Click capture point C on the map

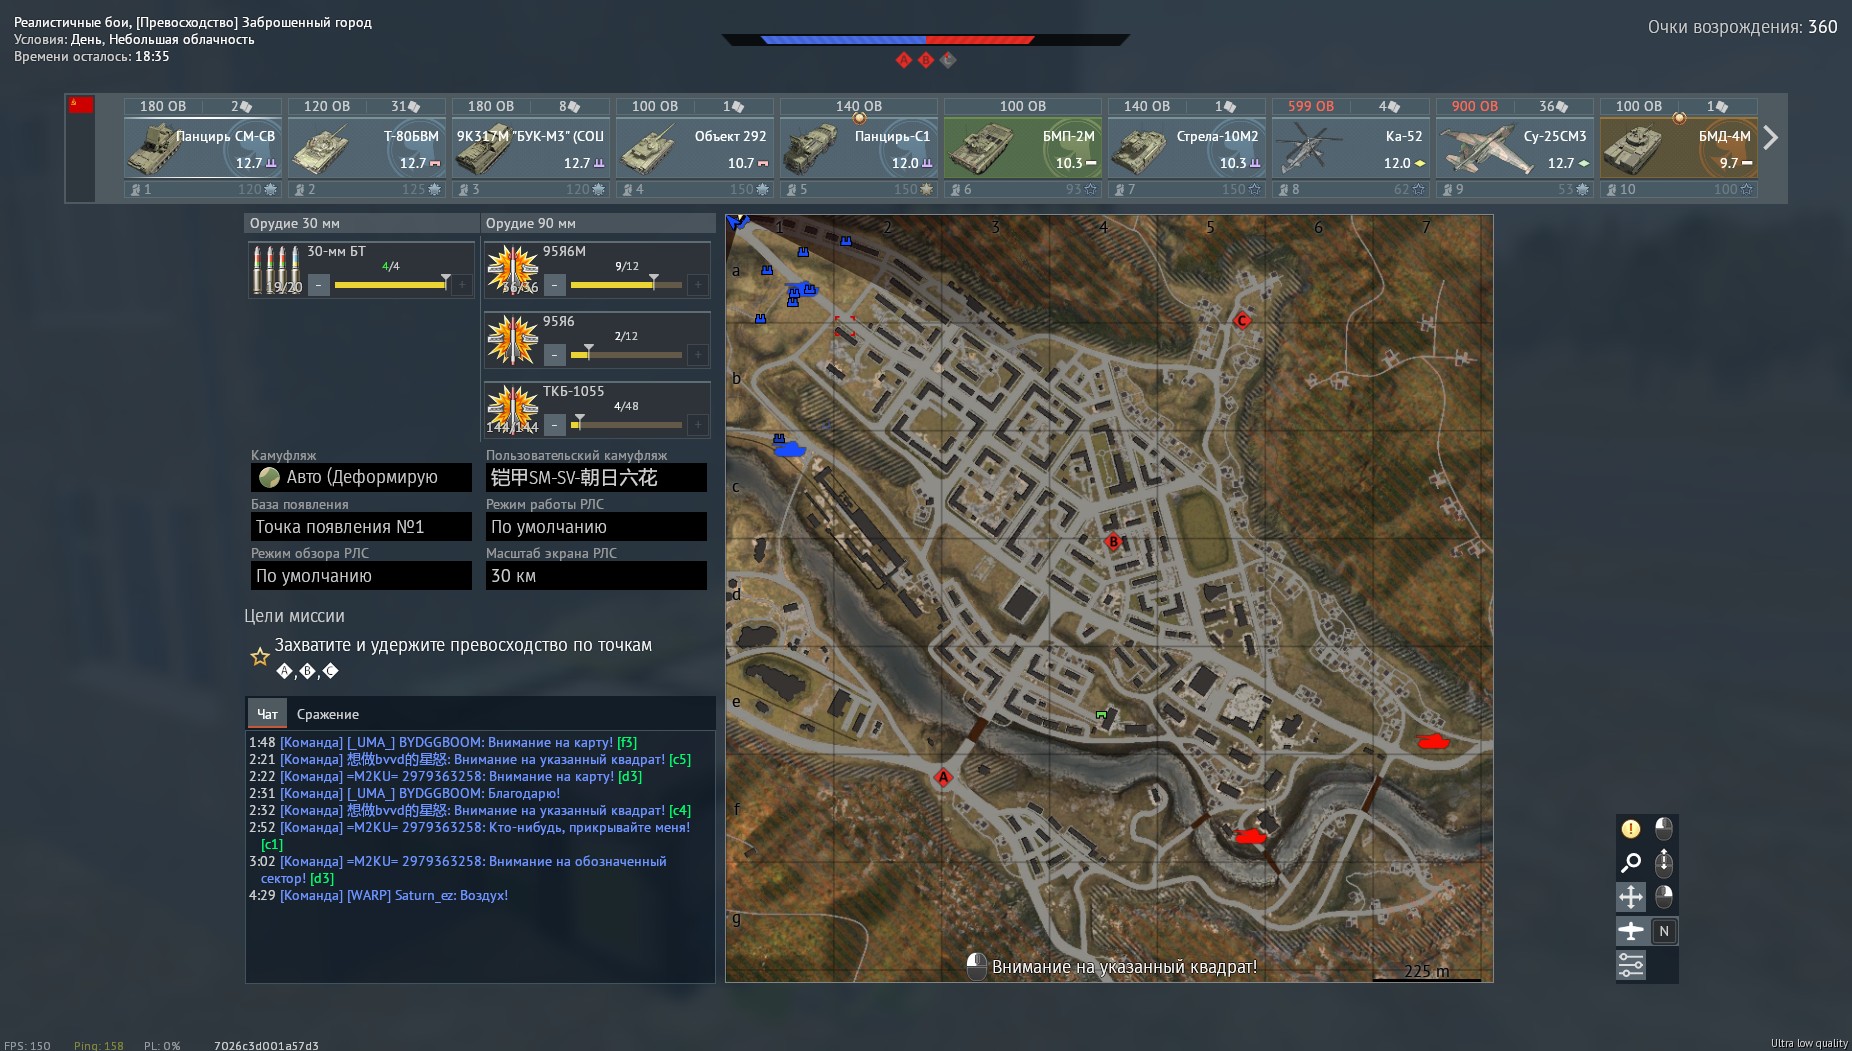pyautogui.click(x=1242, y=320)
